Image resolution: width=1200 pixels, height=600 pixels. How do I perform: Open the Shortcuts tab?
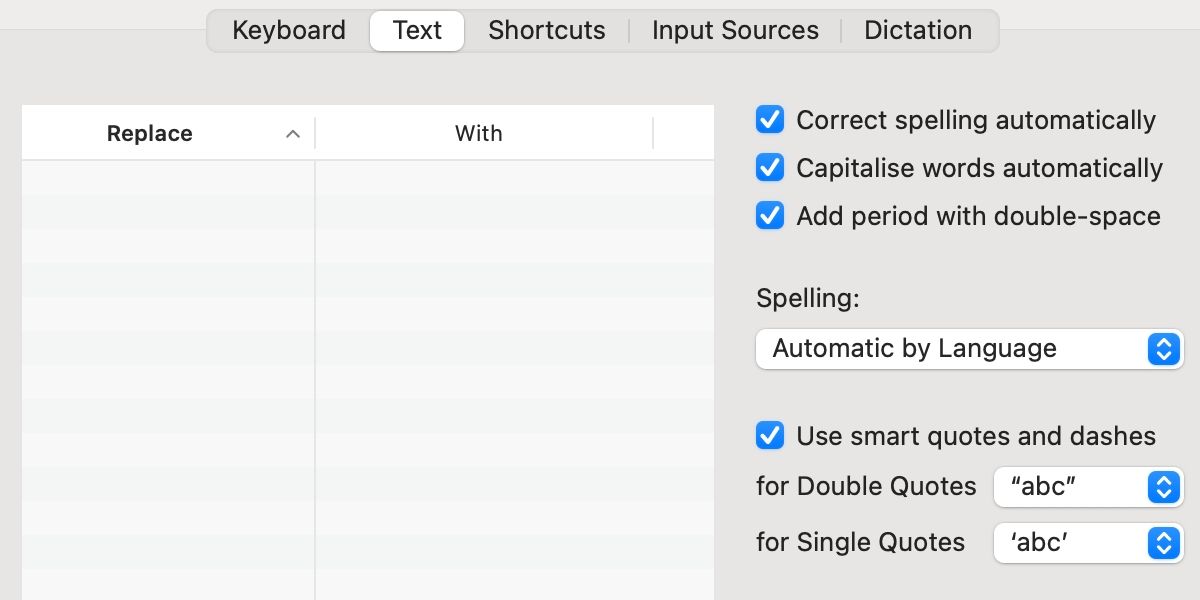[546, 31]
